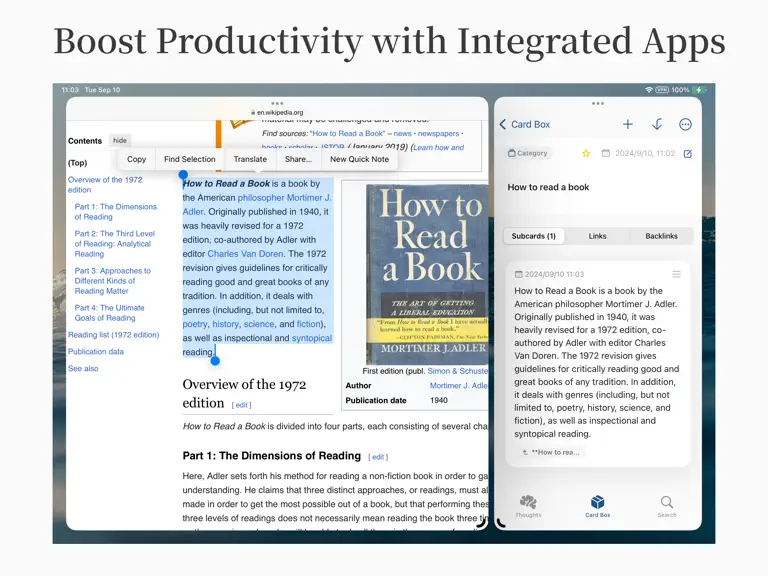This screenshot has width=768, height=576.
Task: Open the more options ellipsis circle icon
Action: [x=685, y=124]
